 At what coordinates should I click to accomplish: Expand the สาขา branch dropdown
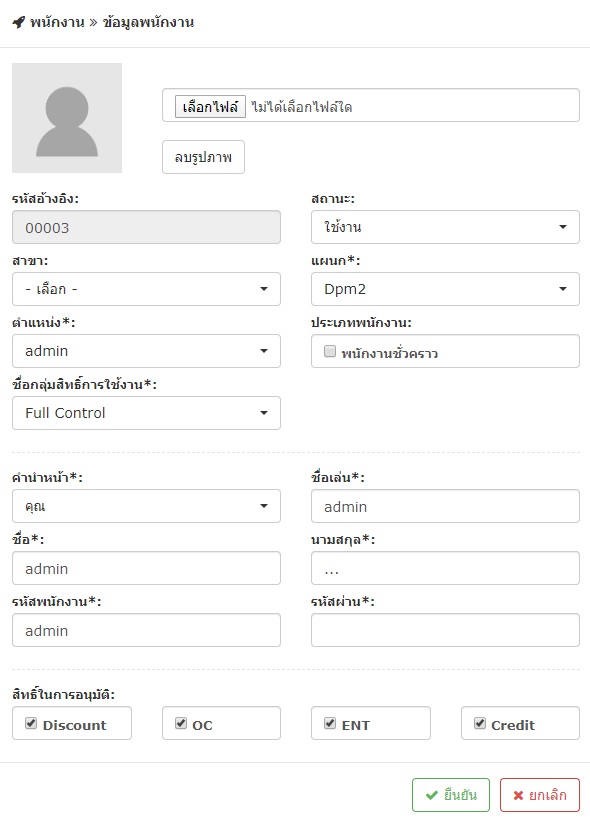coord(146,289)
